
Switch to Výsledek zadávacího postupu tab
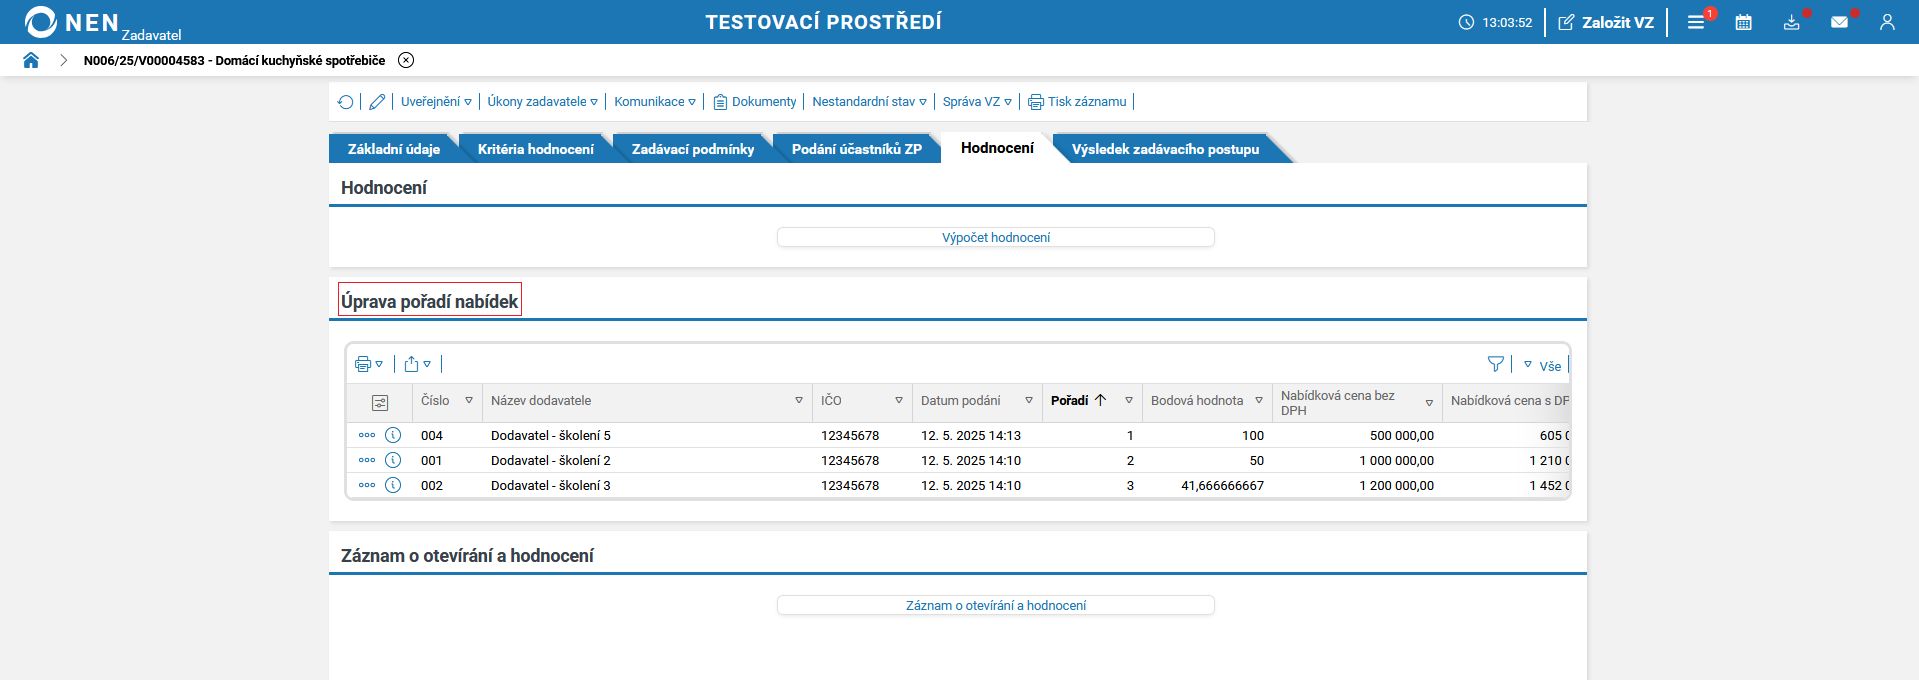tap(1165, 149)
